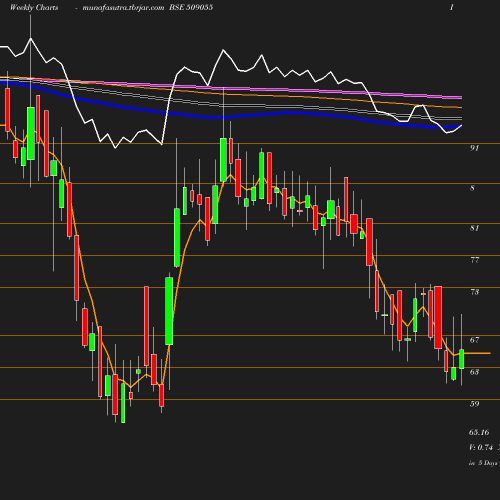Select the 77 price axis label
Screen dimensions: 500x500
[x=475, y=260]
